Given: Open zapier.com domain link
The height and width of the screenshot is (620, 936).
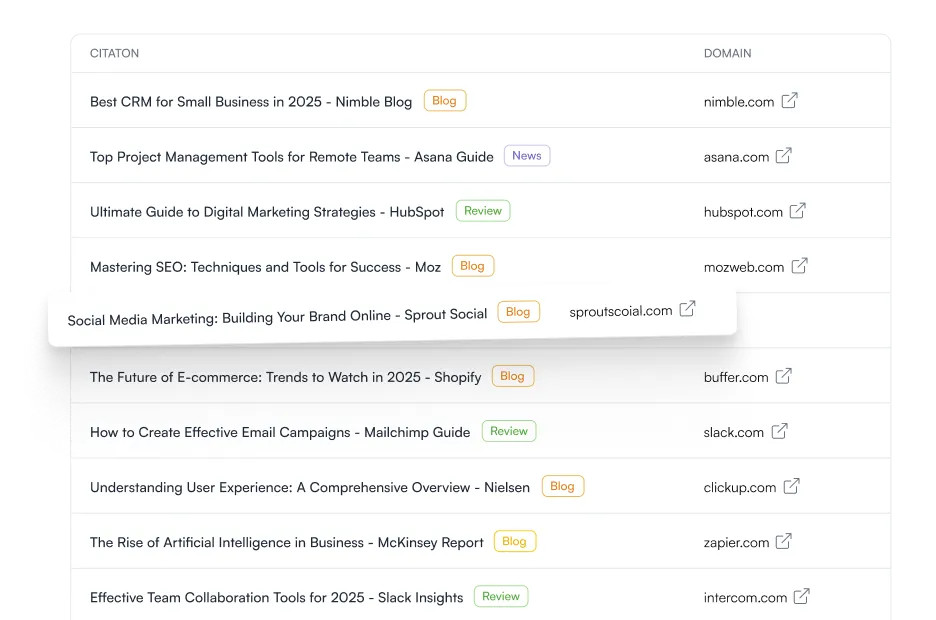Looking at the screenshot, I should point(736,543).
